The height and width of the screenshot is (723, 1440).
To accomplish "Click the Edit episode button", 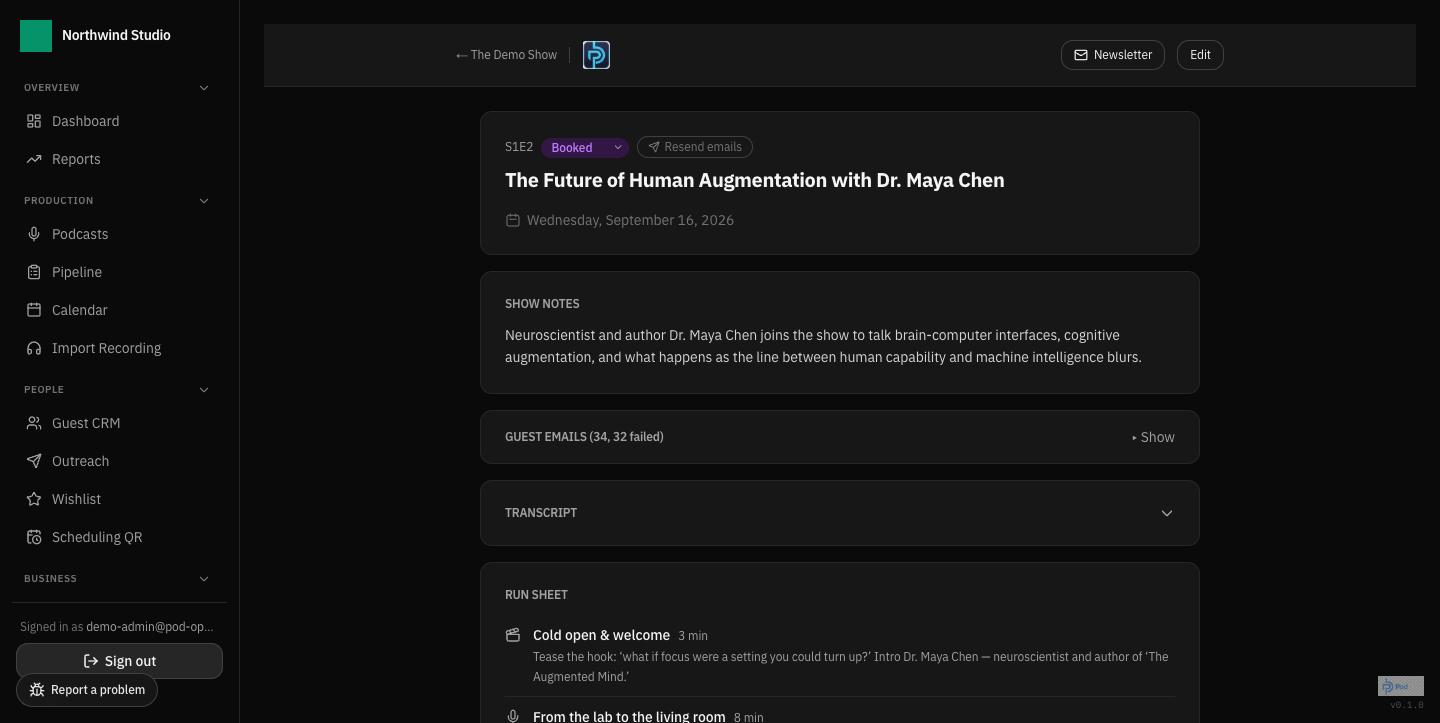I will [1200, 55].
